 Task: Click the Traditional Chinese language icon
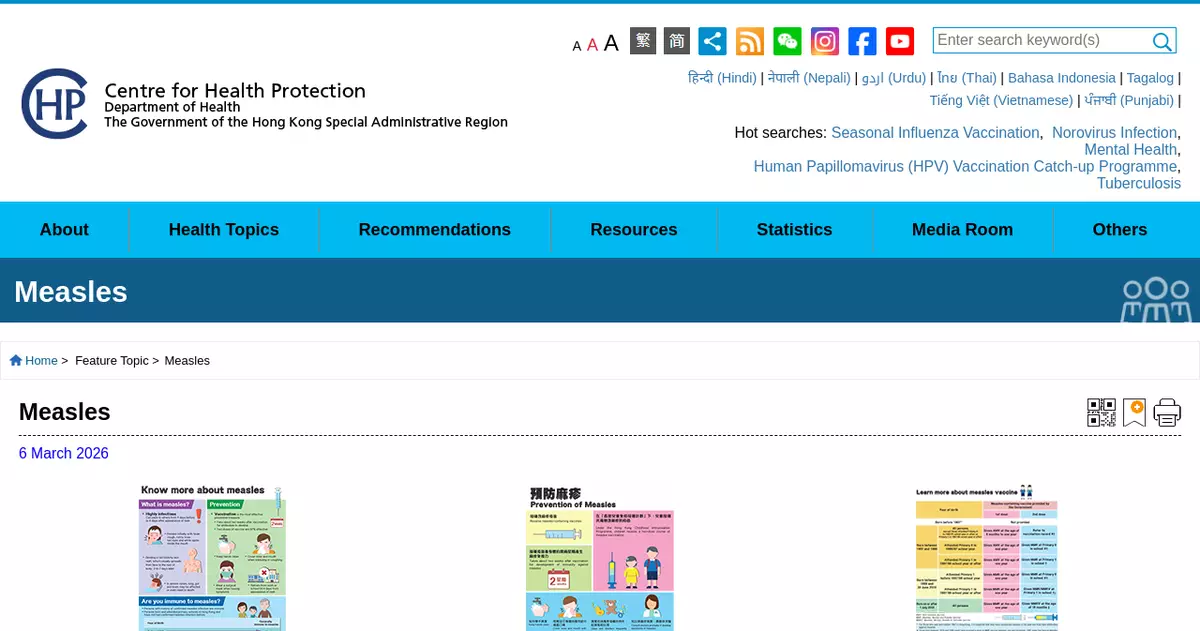tap(643, 41)
